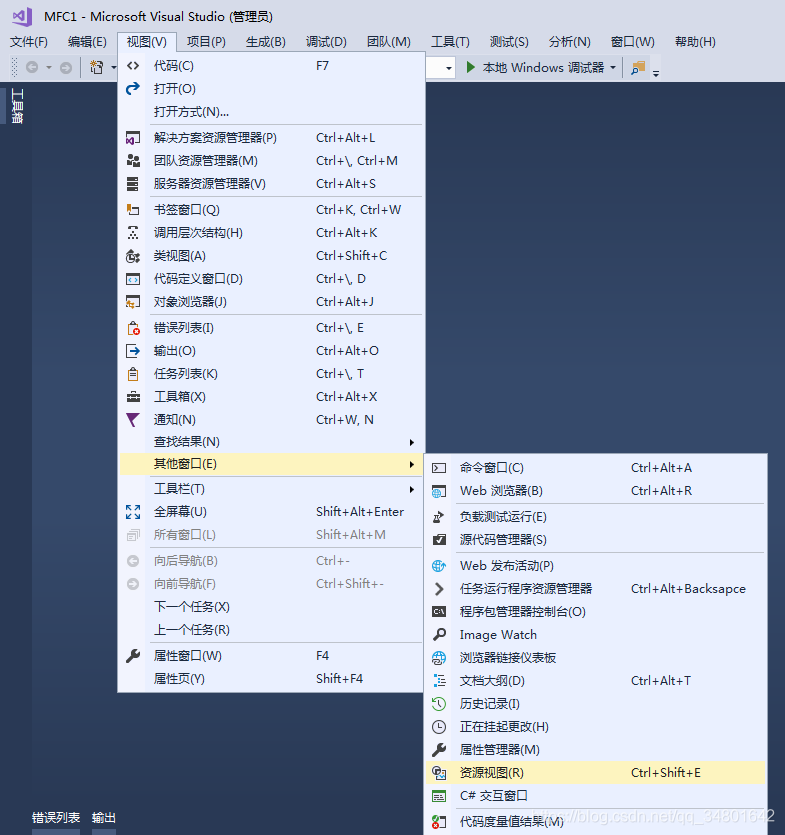
Task: Click the wrench icon beside 属性窗口(W)
Action: 133,656
